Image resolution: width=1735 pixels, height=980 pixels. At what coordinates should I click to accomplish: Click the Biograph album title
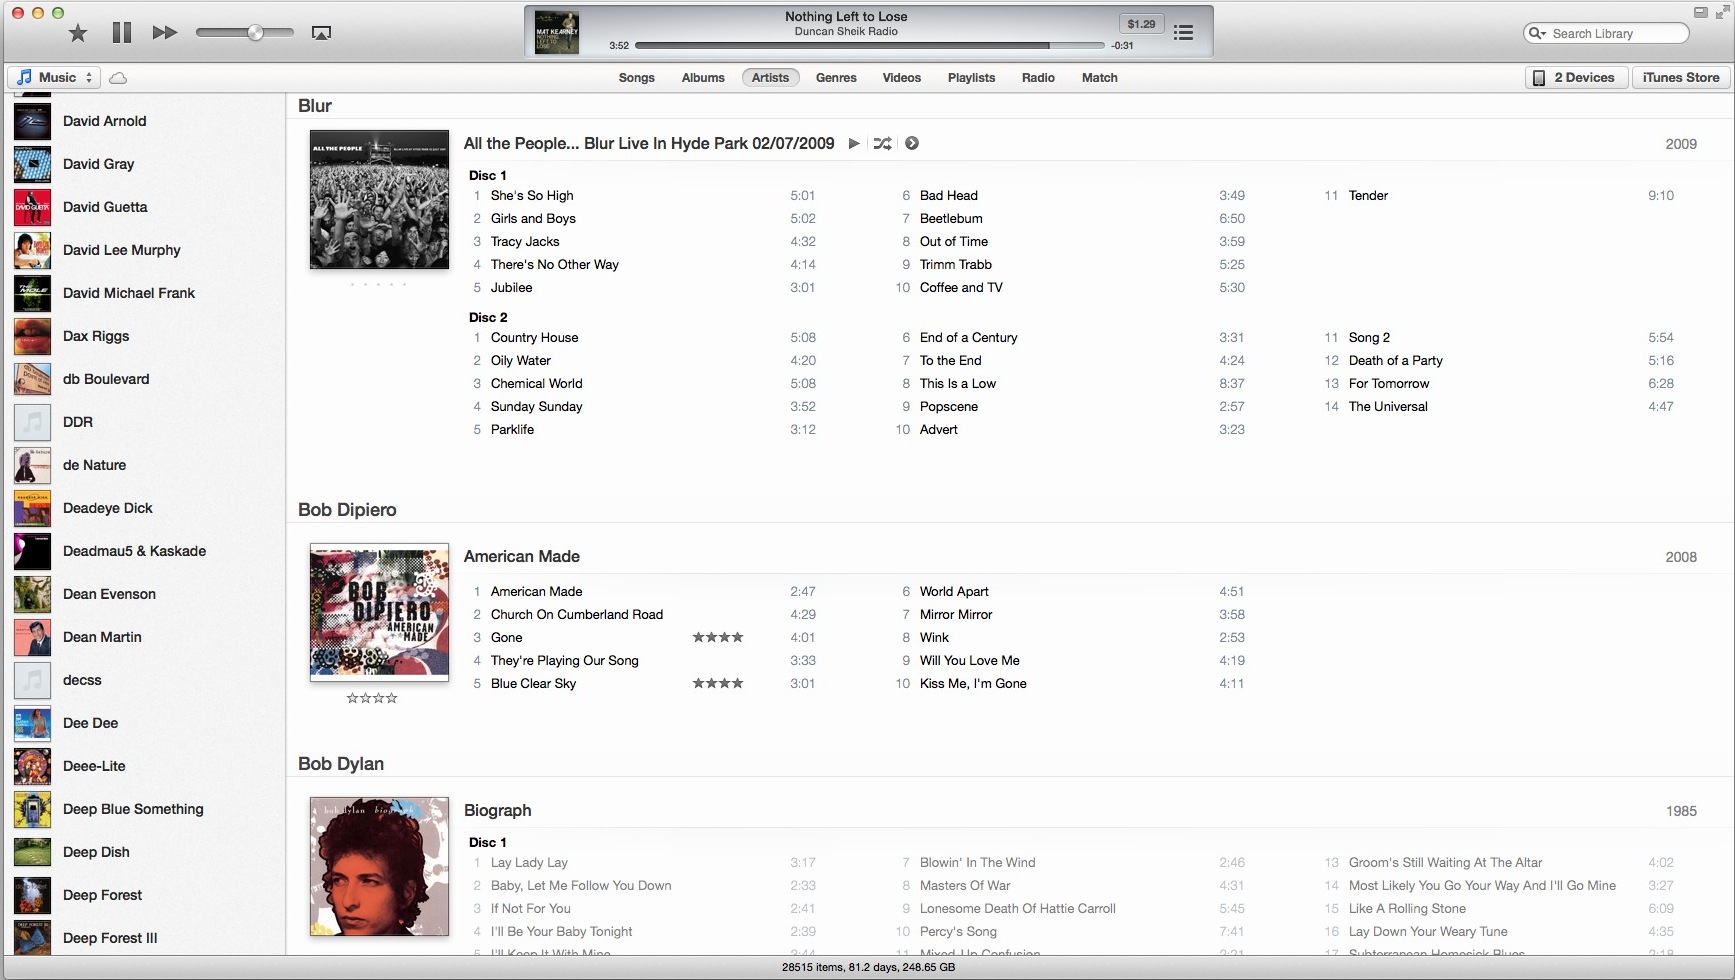497,810
